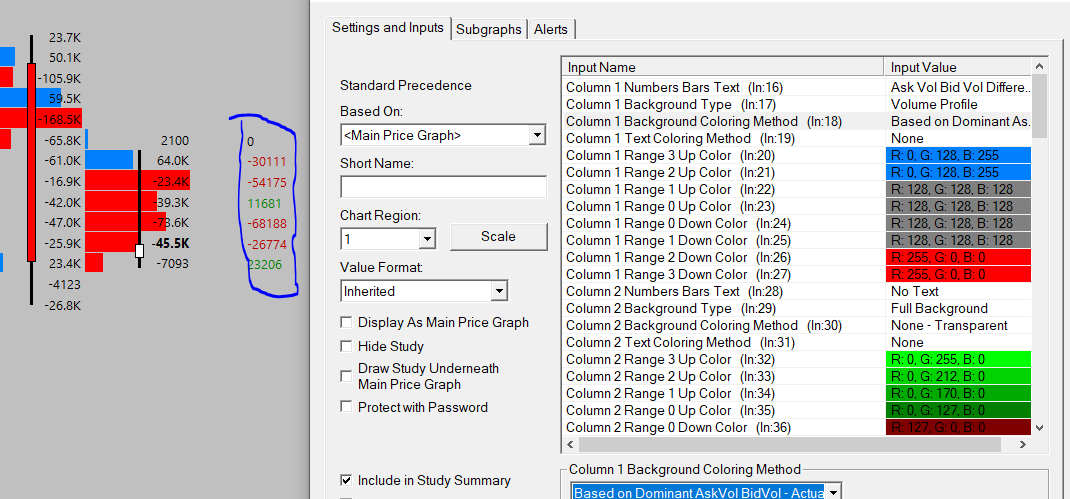Click inputs list scroll up arrow
Viewport: 1070px width, 499px height.
tap(1039, 66)
